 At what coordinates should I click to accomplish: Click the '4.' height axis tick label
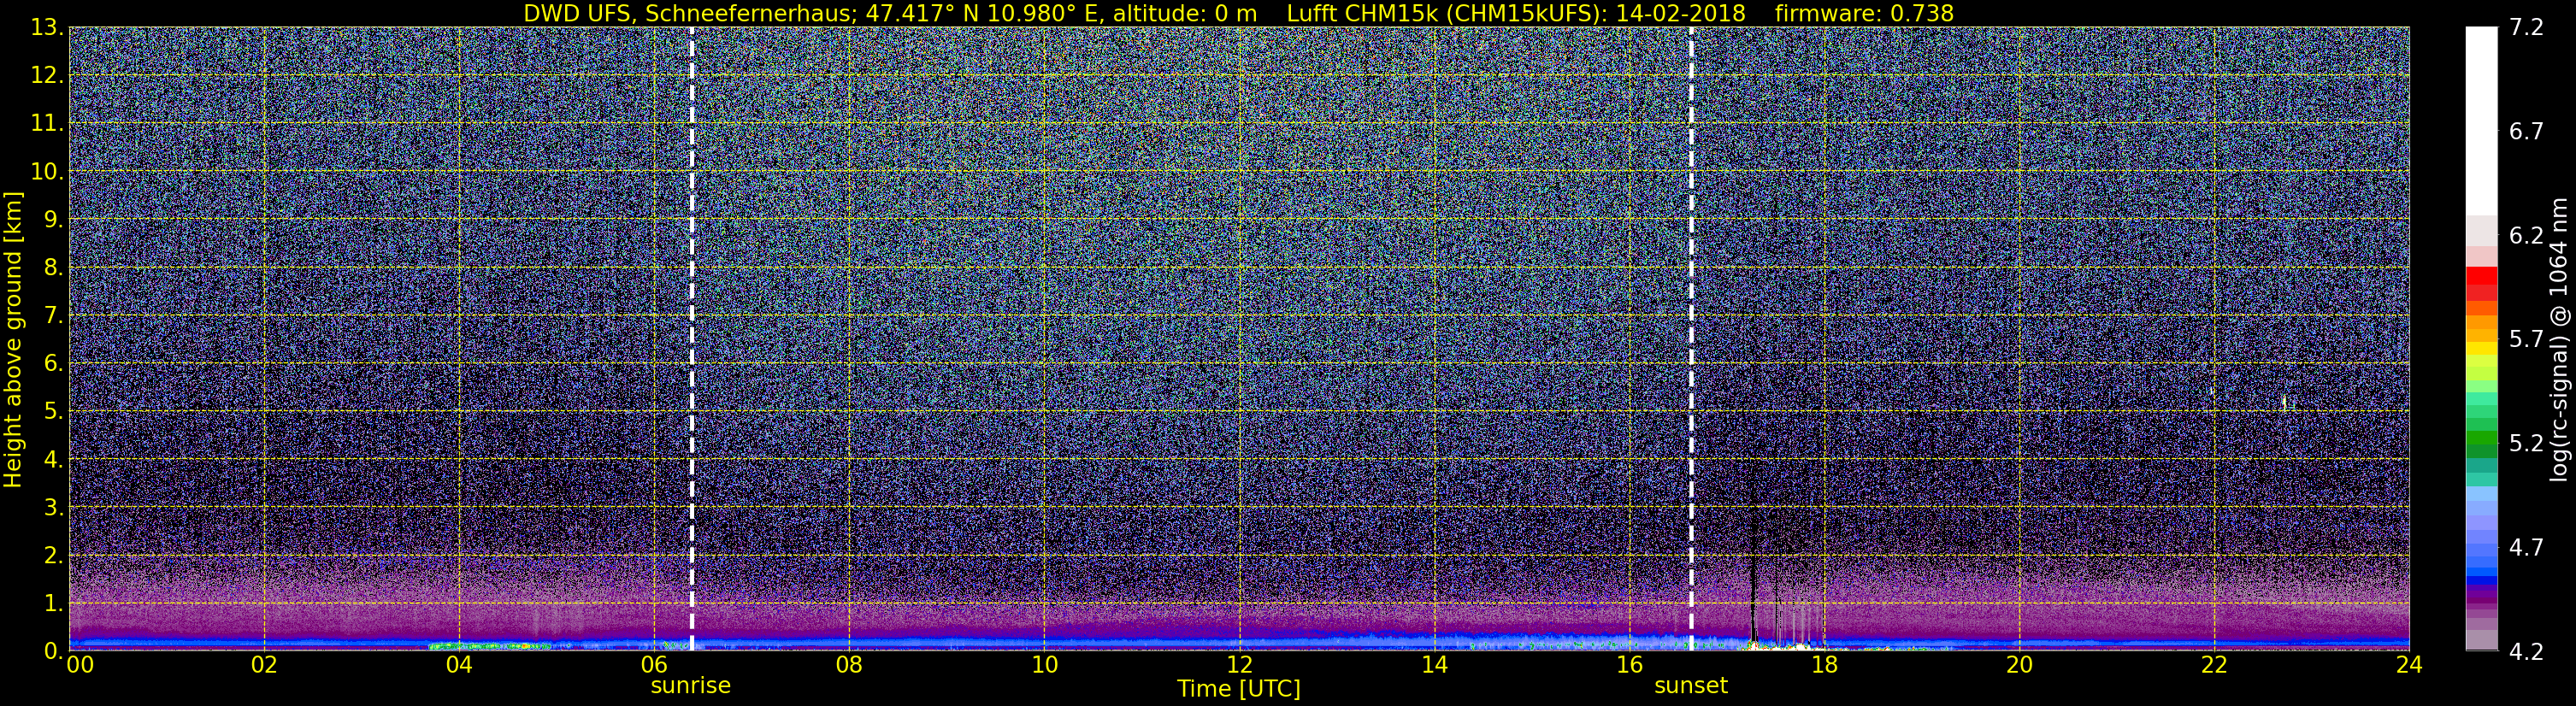click(53, 460)
